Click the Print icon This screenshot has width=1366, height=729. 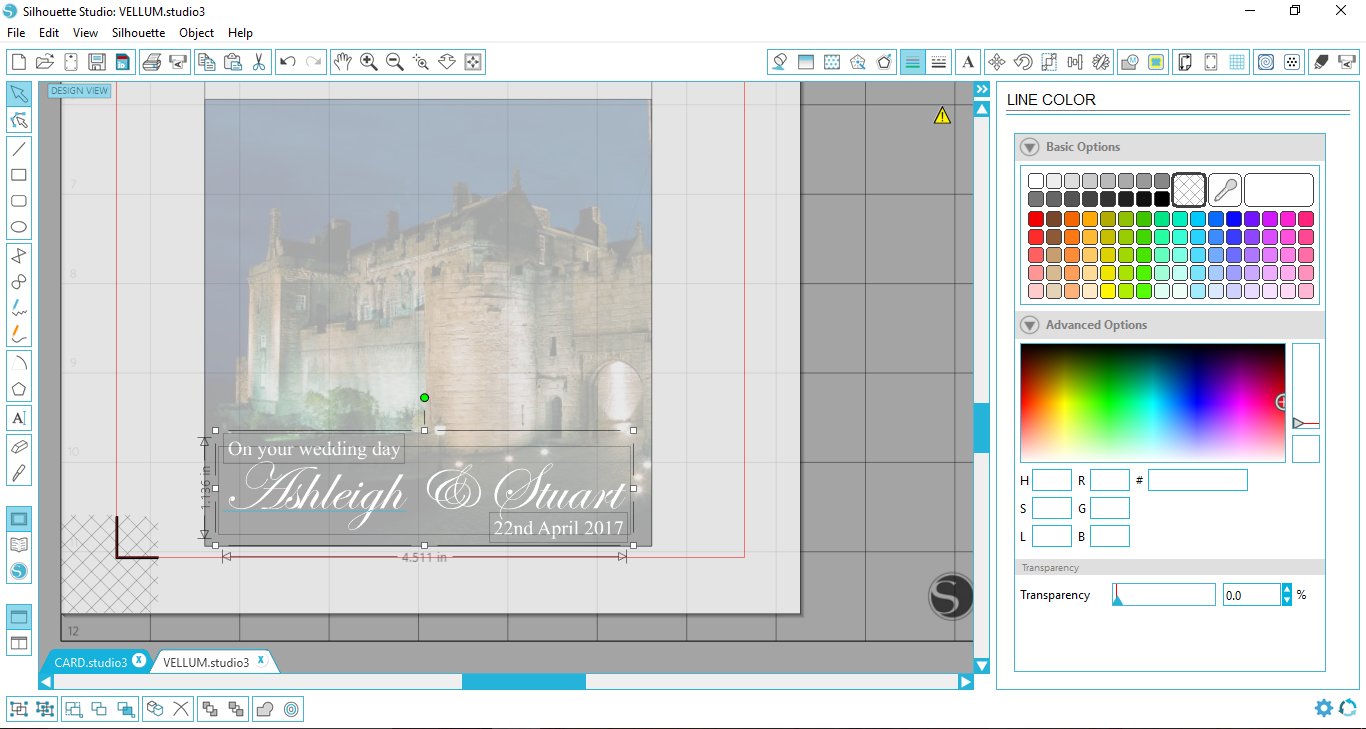(152, 62)
